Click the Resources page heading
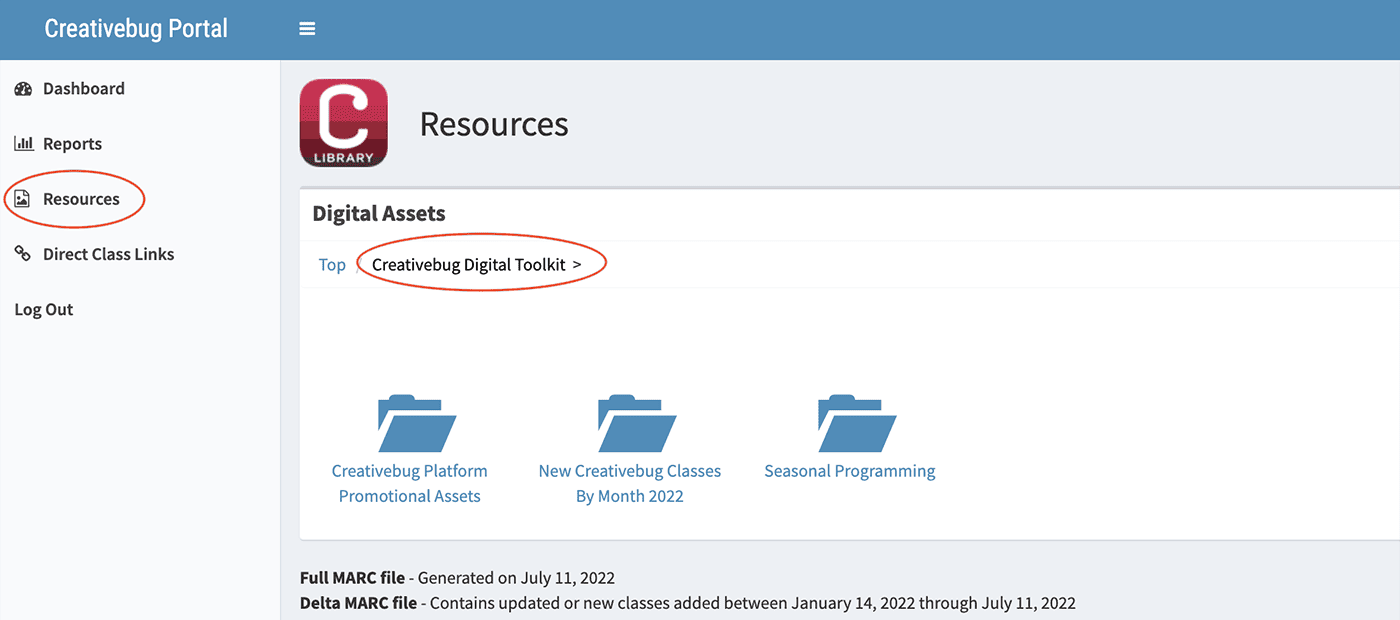This screenshot has height=620, width=1400. [x=494, y=124]
